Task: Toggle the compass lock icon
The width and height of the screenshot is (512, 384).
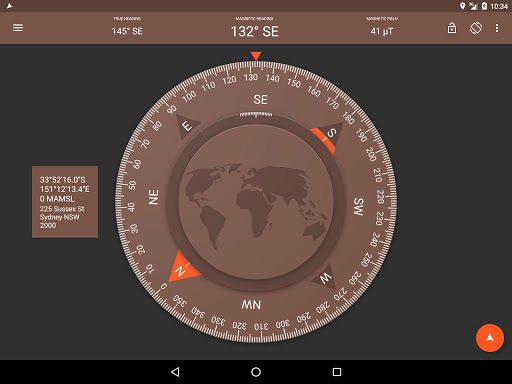Action: point(452,28)
